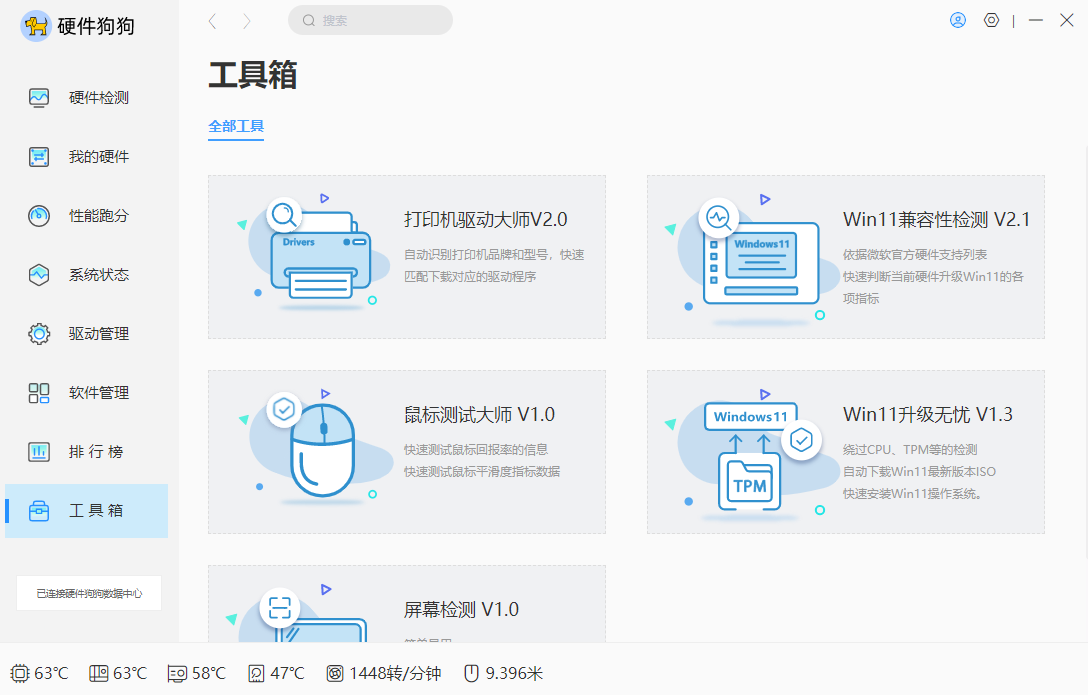The image size is (1088, 695).
Task: Click the 58°C status value
Action: pos(209,673)
